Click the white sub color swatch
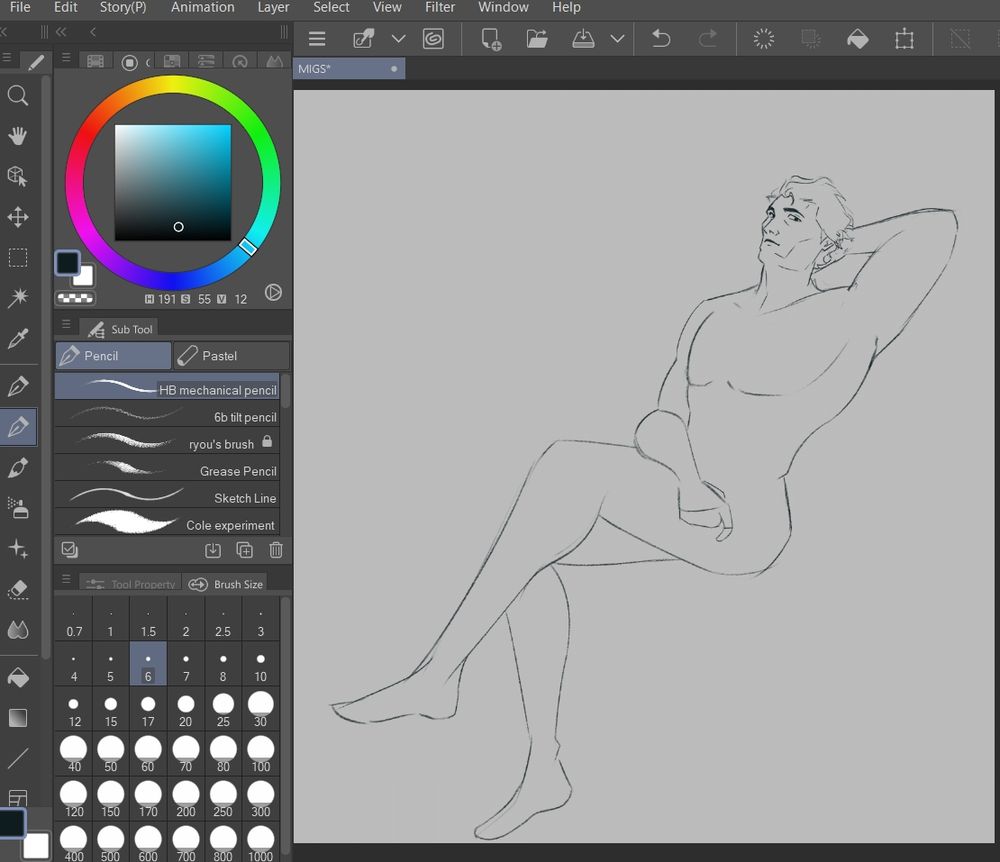Viewport: 1000px width, 862px height. [84, 277]
